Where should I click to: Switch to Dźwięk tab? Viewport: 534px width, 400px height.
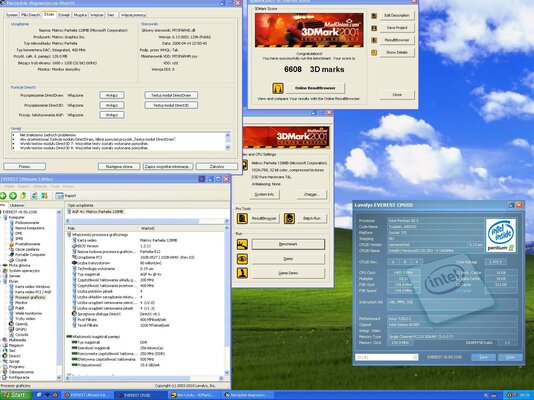[64, 15]
